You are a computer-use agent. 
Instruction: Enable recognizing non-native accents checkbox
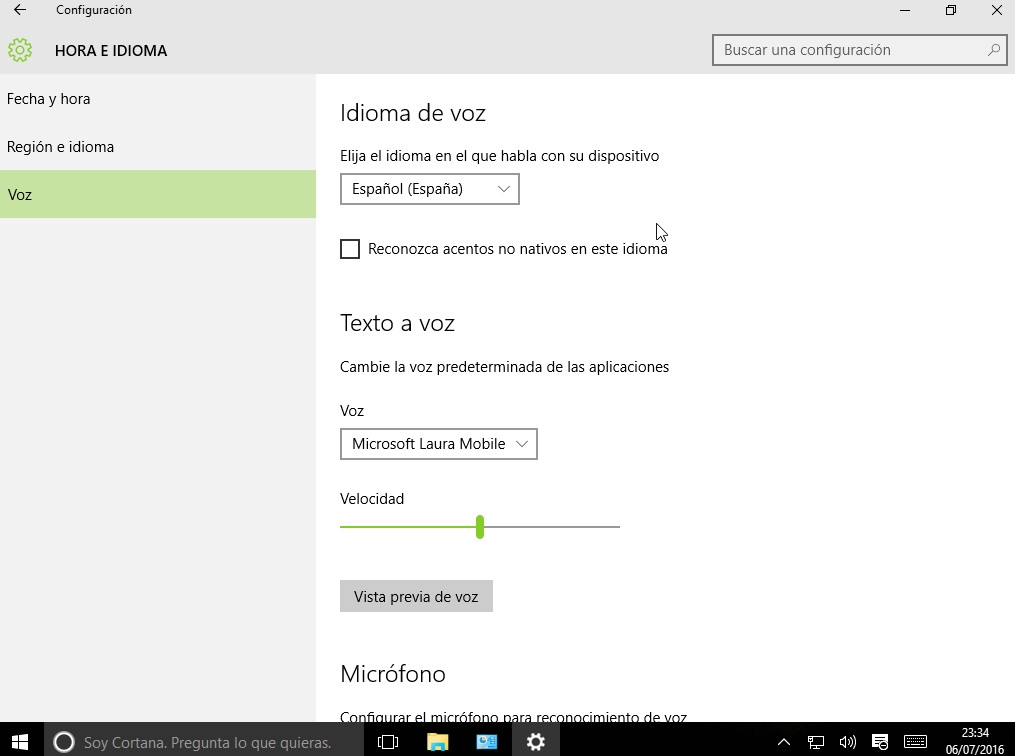coord(350,249)
